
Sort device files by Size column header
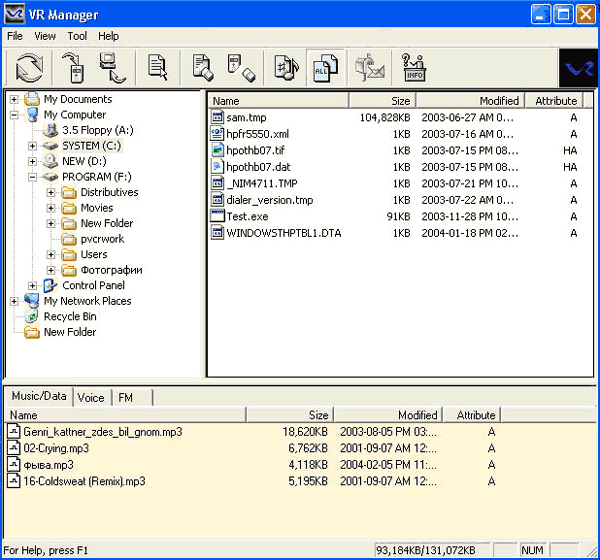(x=290, y=415)
